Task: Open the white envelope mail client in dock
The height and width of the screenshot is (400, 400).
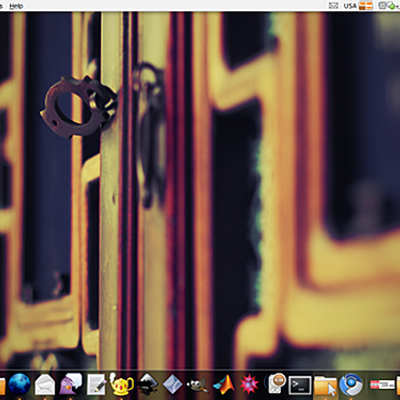Action: (x=45, y=384)
